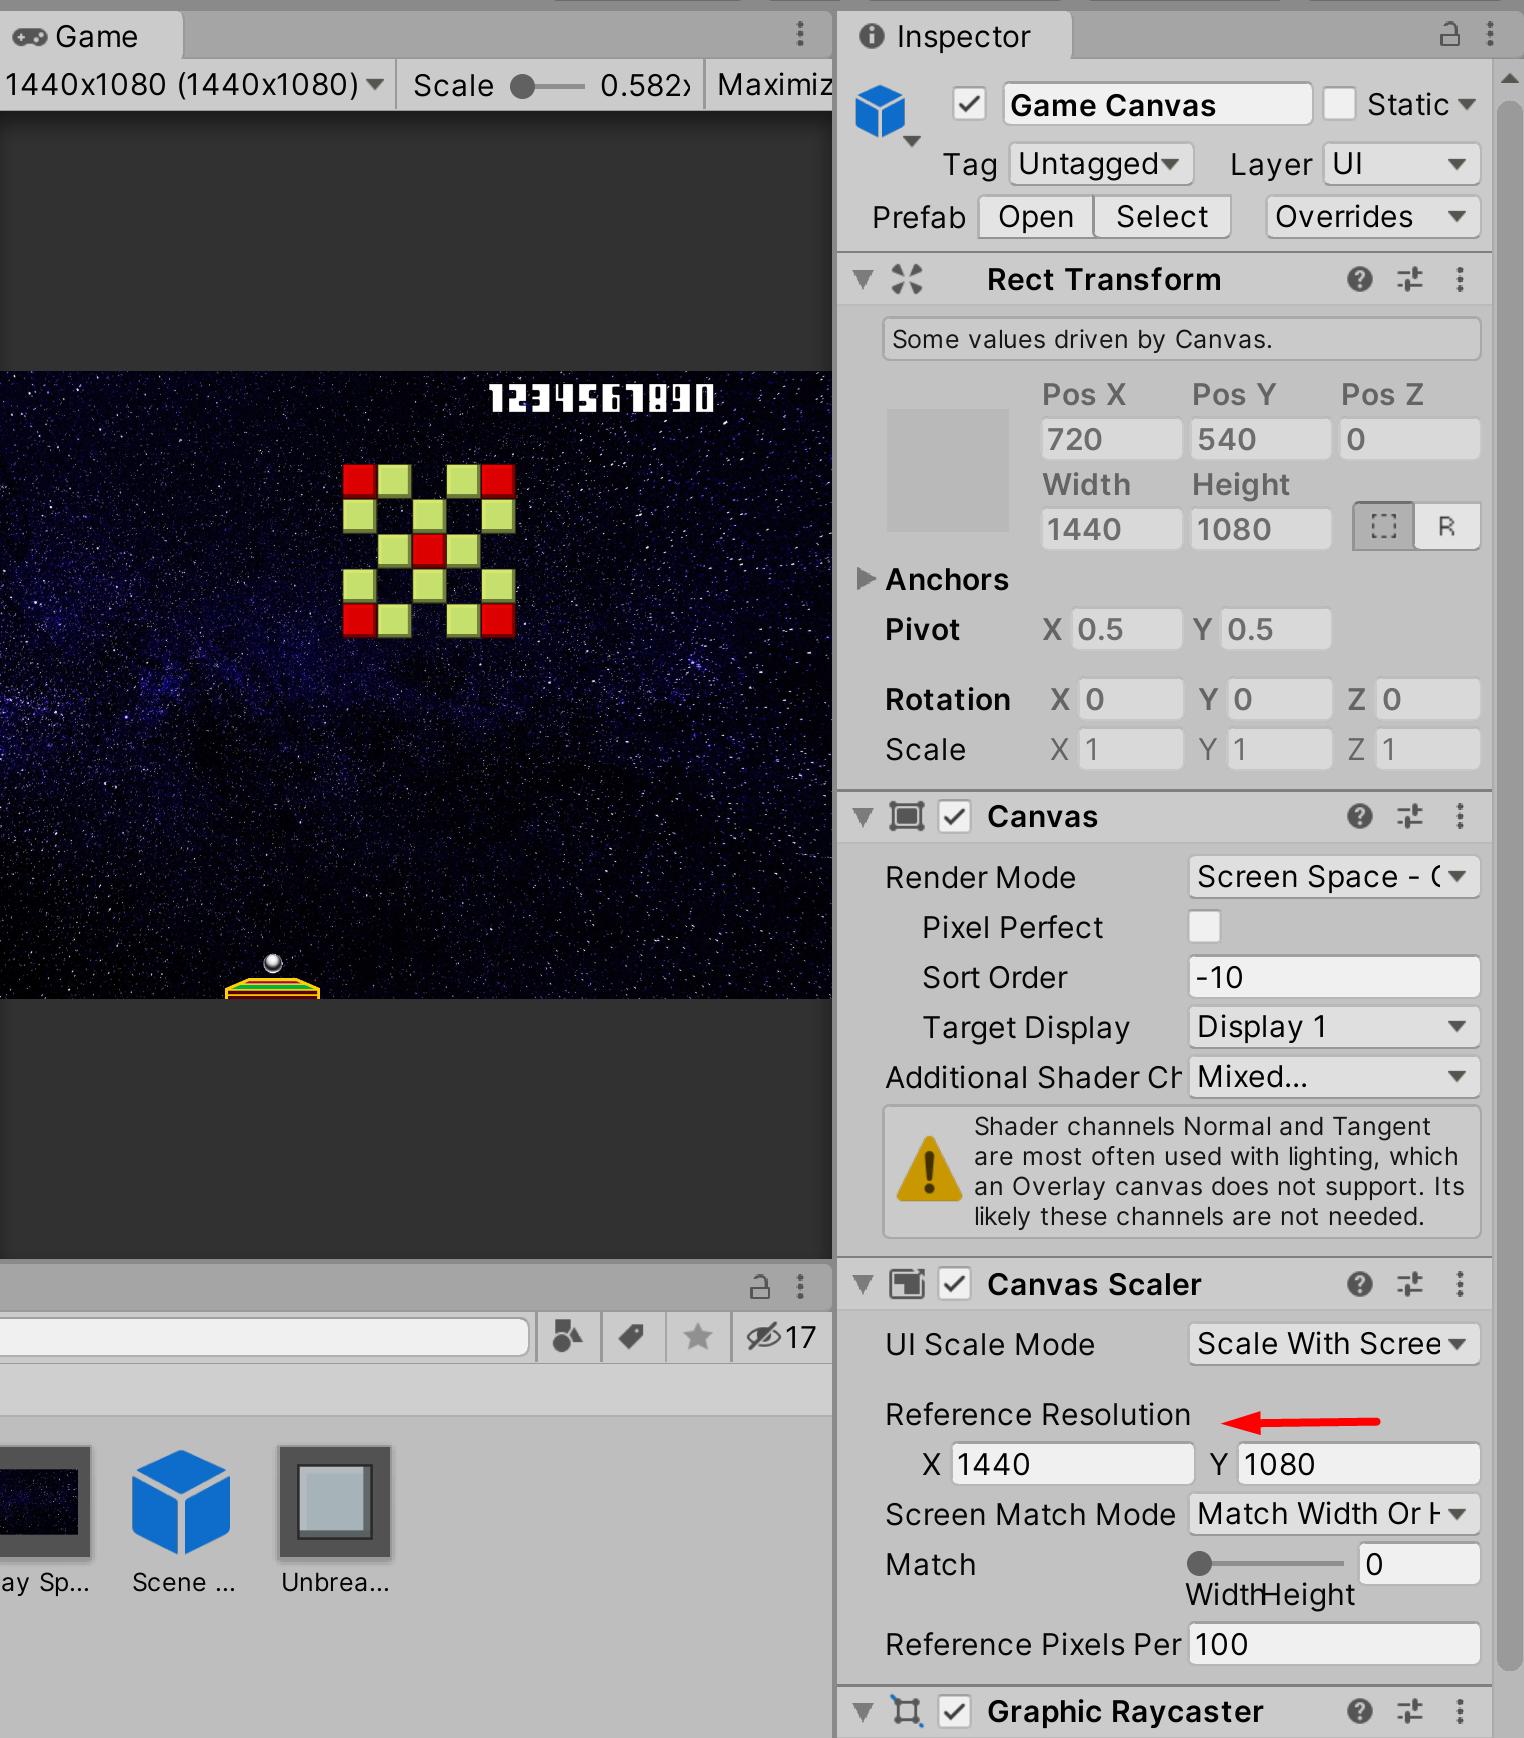Open Graphic Raycaster context menu
Screen dimensions: 1524x1738
(x=1460, y=1711)
